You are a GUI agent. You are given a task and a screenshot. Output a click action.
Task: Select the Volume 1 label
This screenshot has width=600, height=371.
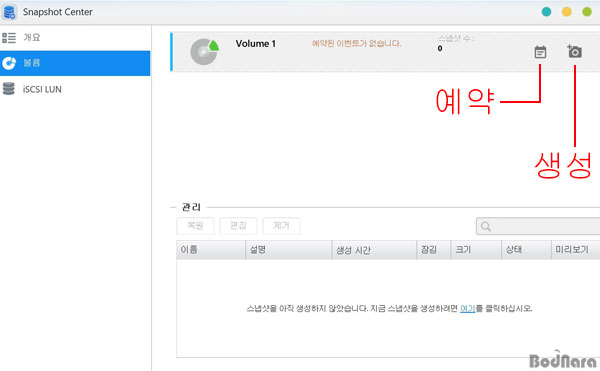point(256,44)
